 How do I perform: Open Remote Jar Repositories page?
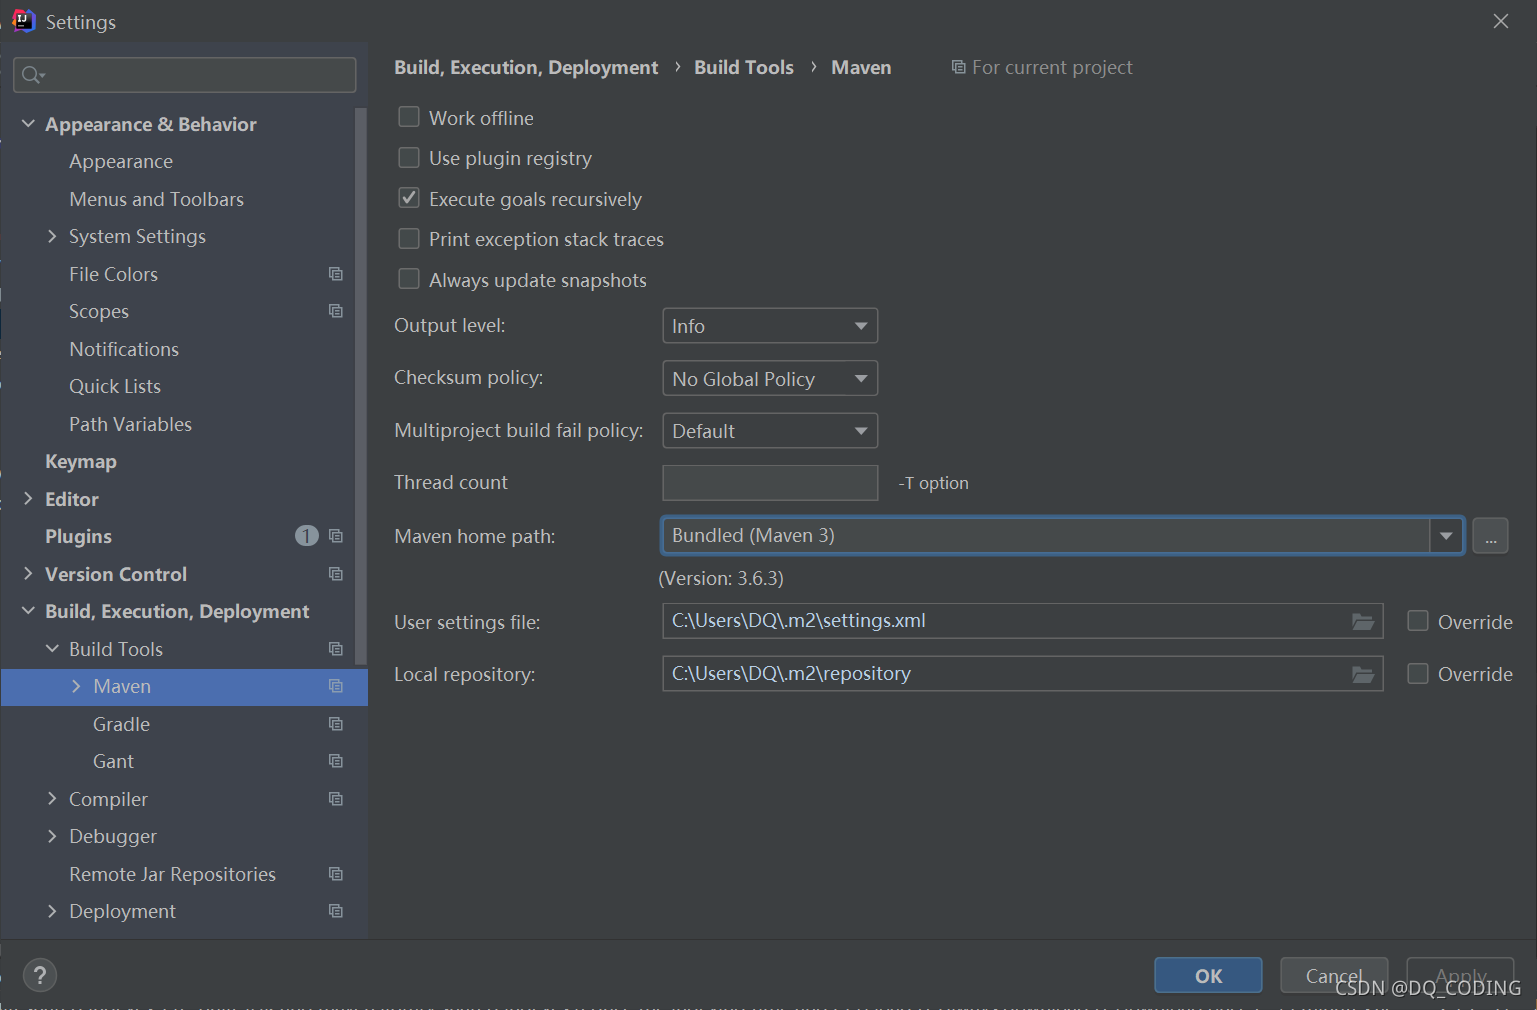click(172, 874)
